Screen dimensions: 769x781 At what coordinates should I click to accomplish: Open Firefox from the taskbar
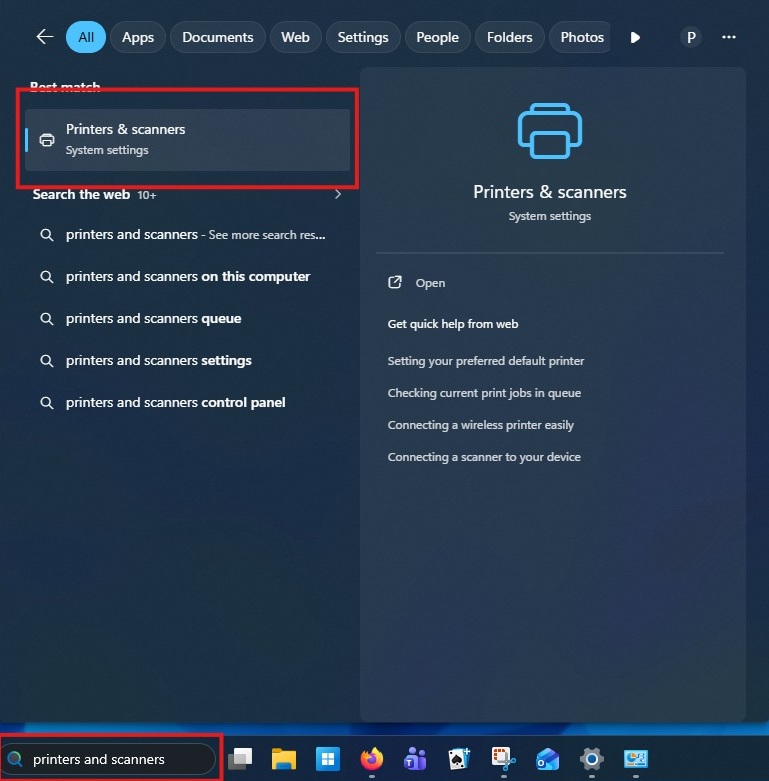click(x=372, y=759)
